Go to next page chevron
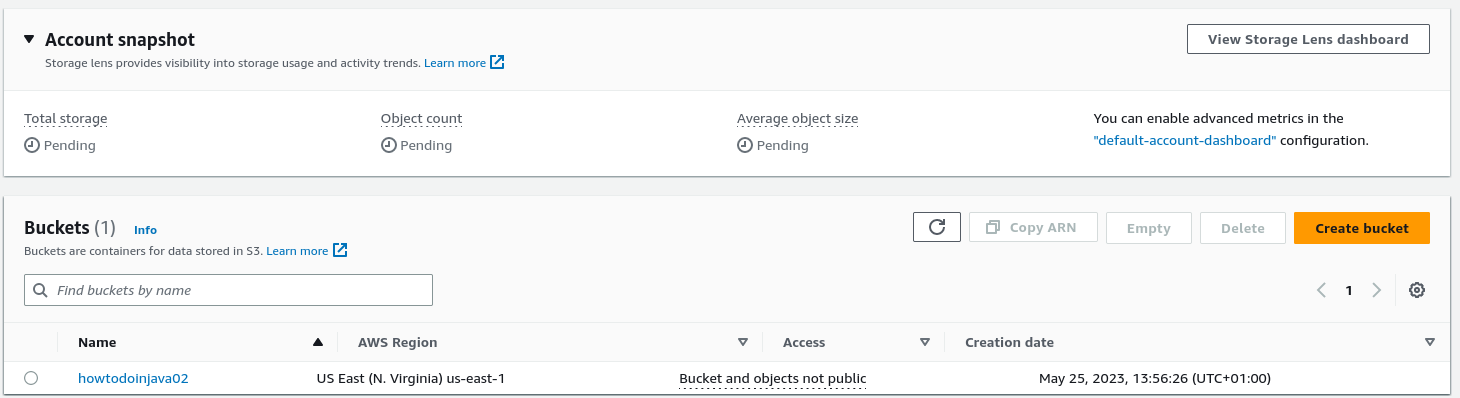1460x398 pixels. click(x=1377, y=290)
